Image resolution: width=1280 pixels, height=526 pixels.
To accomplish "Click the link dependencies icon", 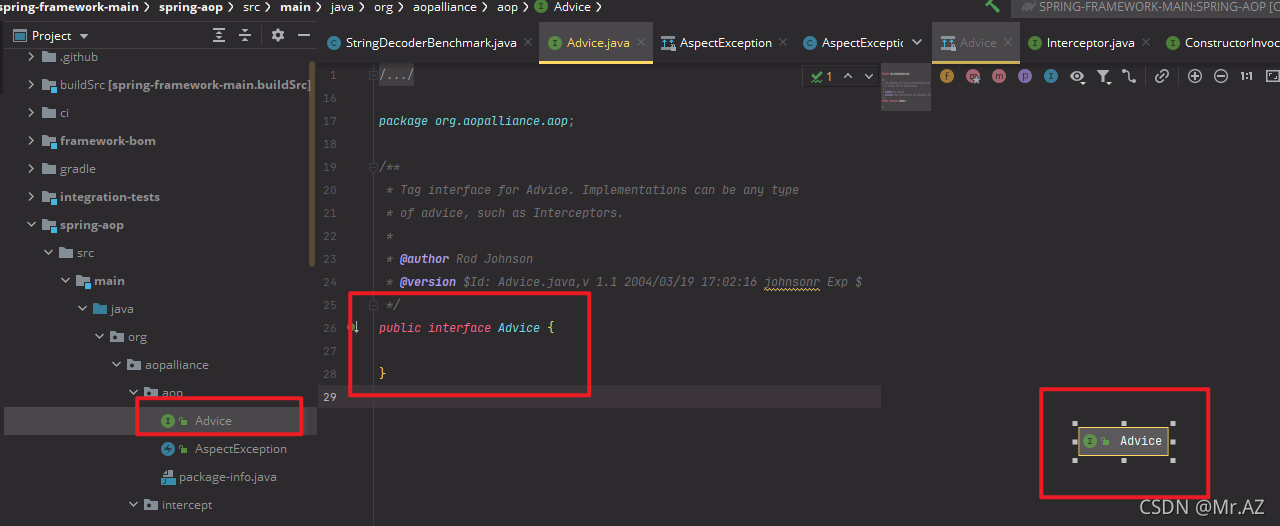I will tap(1162, 76).
